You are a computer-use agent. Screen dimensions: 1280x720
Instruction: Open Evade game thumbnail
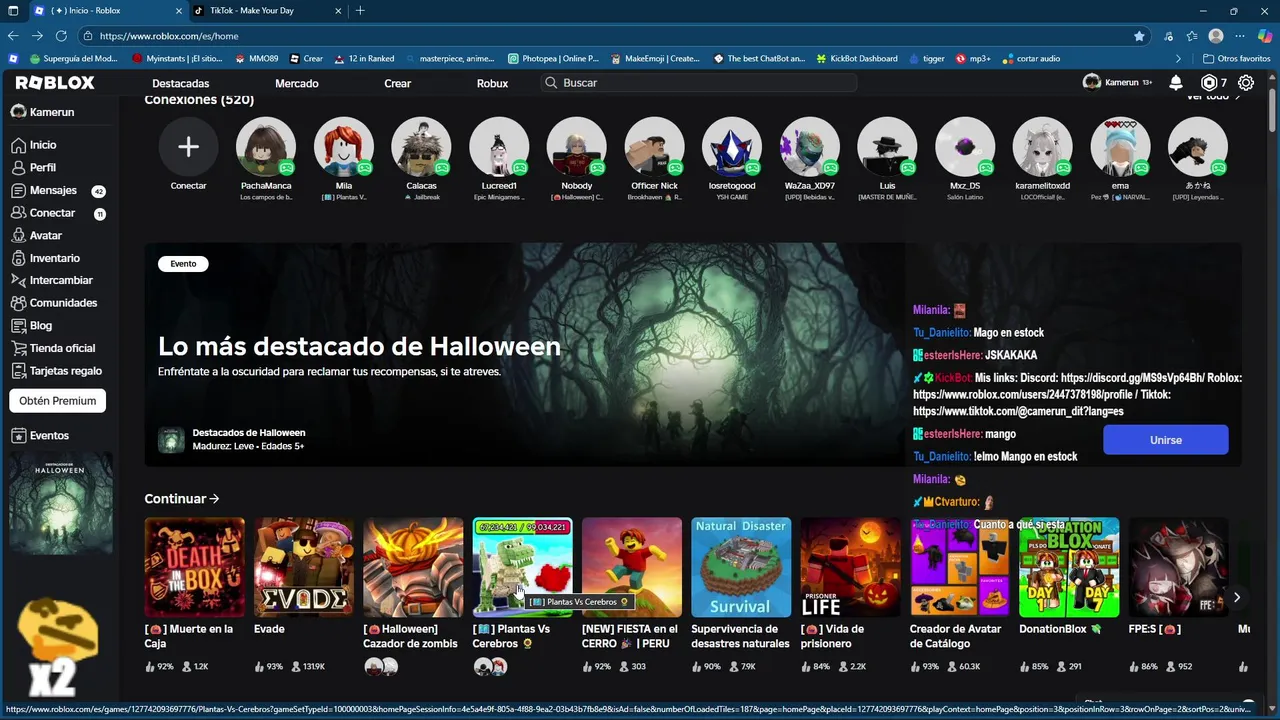(x=304, y=567)
